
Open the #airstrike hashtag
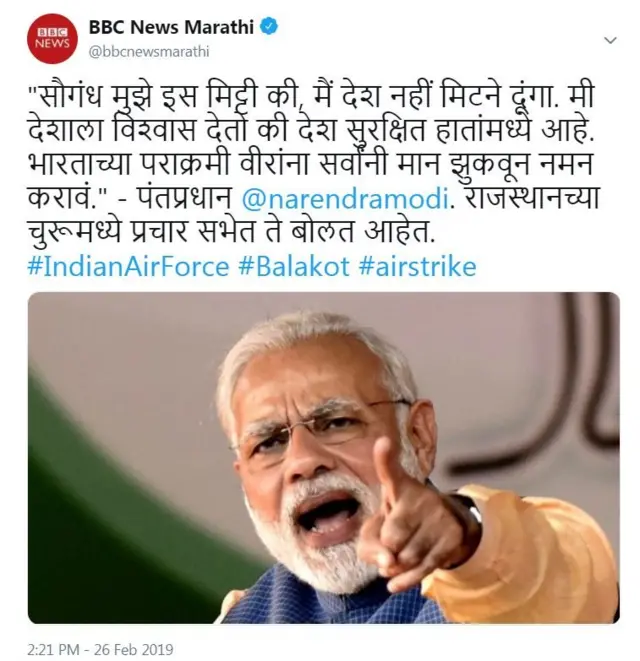(418, 267)
